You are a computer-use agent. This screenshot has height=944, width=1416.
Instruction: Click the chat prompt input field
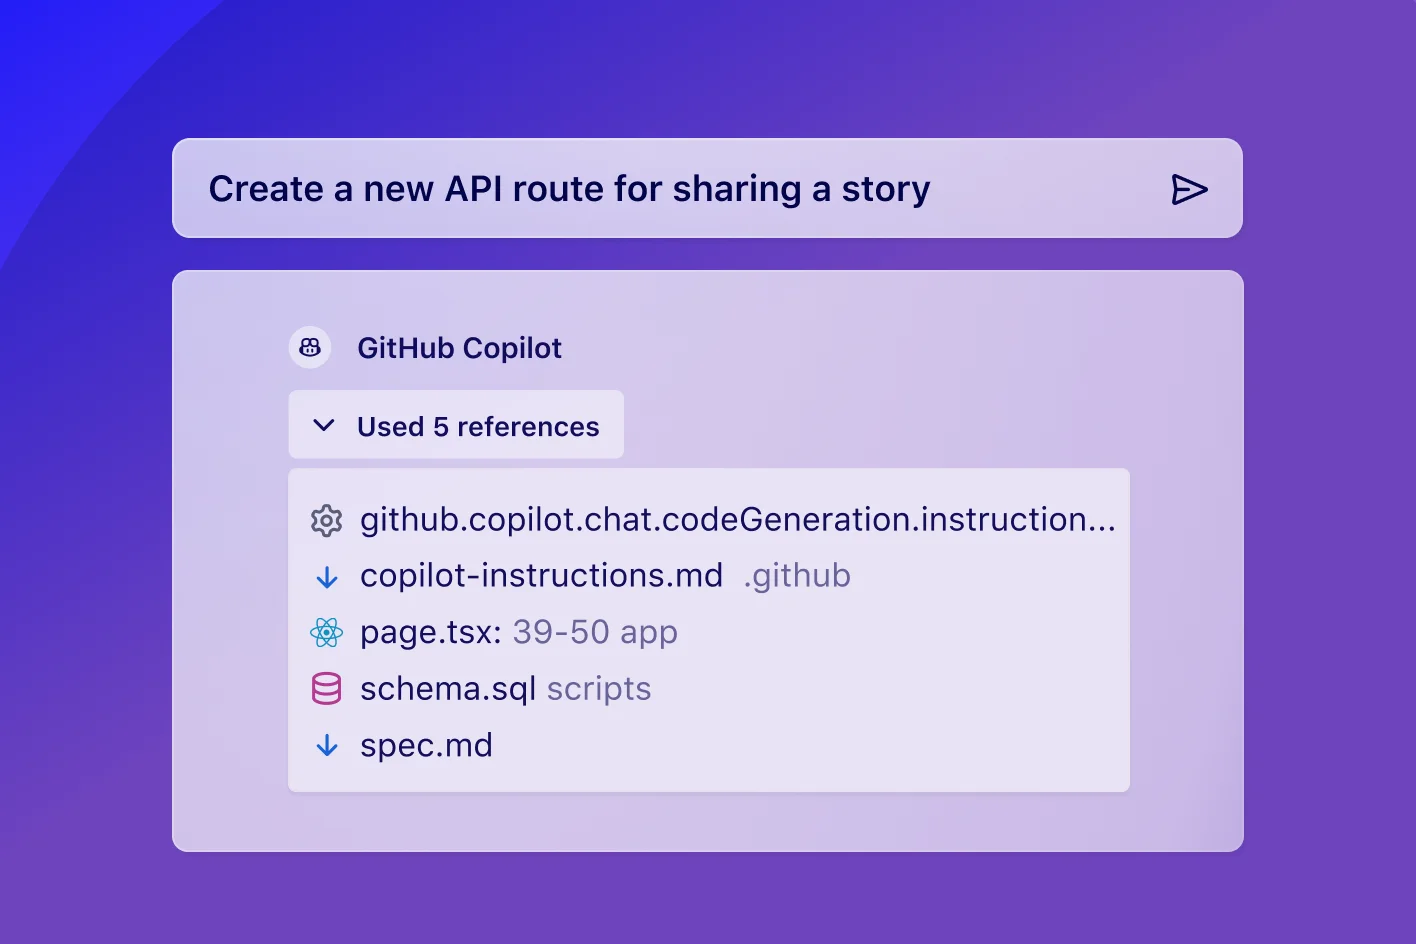point(707,188)
